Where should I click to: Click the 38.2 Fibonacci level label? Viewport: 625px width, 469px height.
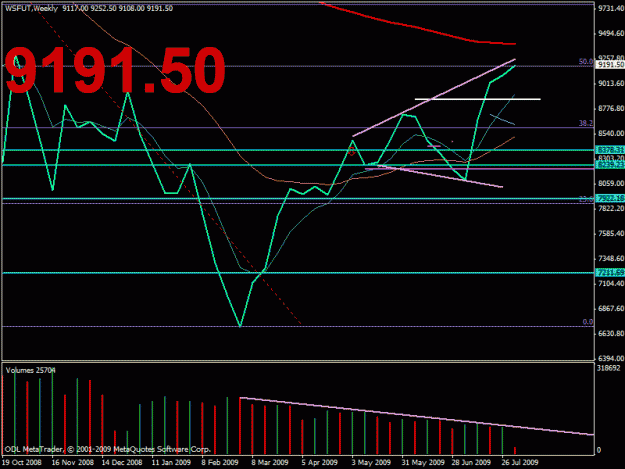[x=586, y=123]
